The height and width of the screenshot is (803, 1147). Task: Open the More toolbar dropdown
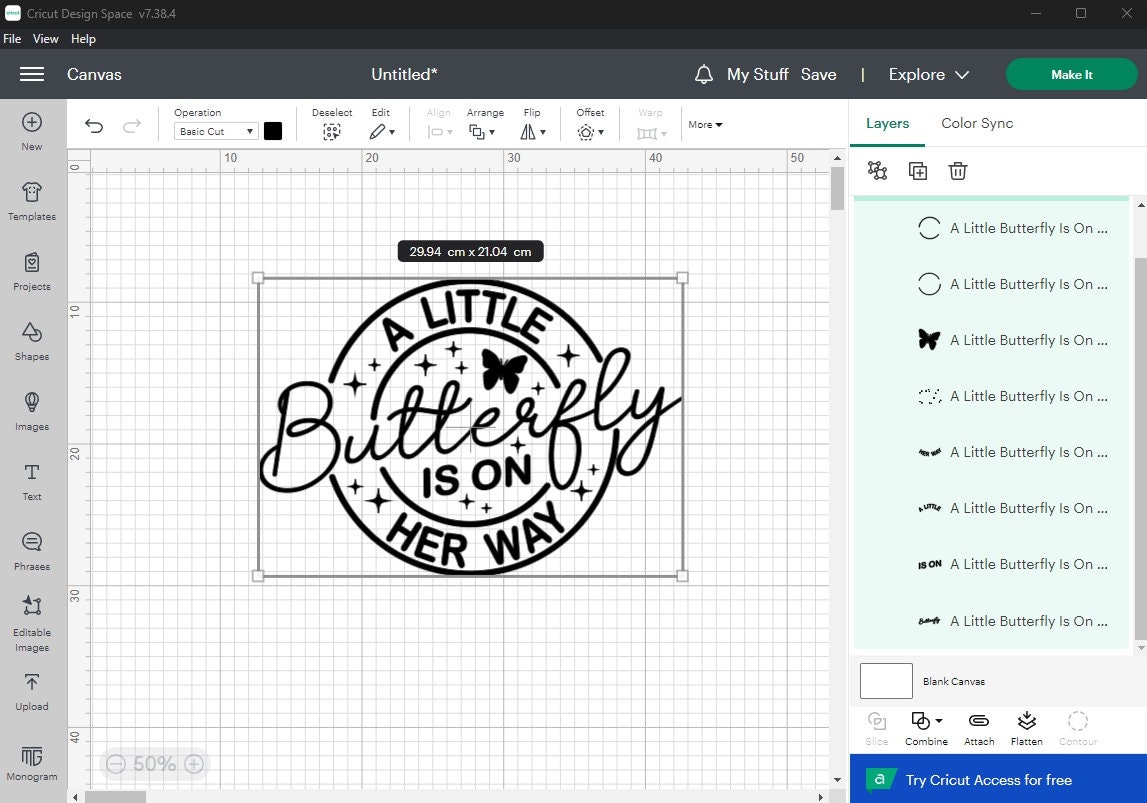pos(705,124)
